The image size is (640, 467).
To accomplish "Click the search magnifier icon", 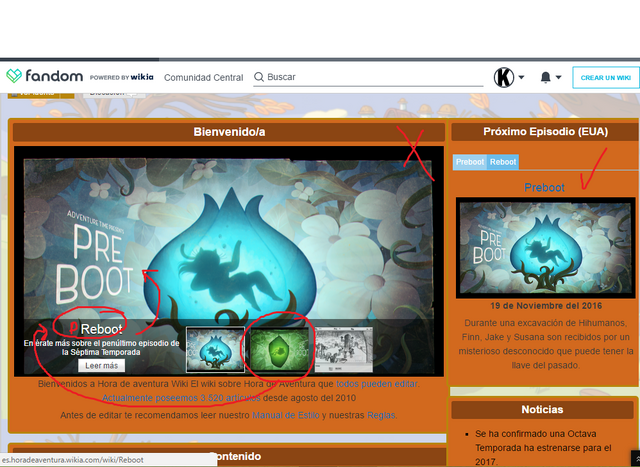I will [x=259, y=77].
